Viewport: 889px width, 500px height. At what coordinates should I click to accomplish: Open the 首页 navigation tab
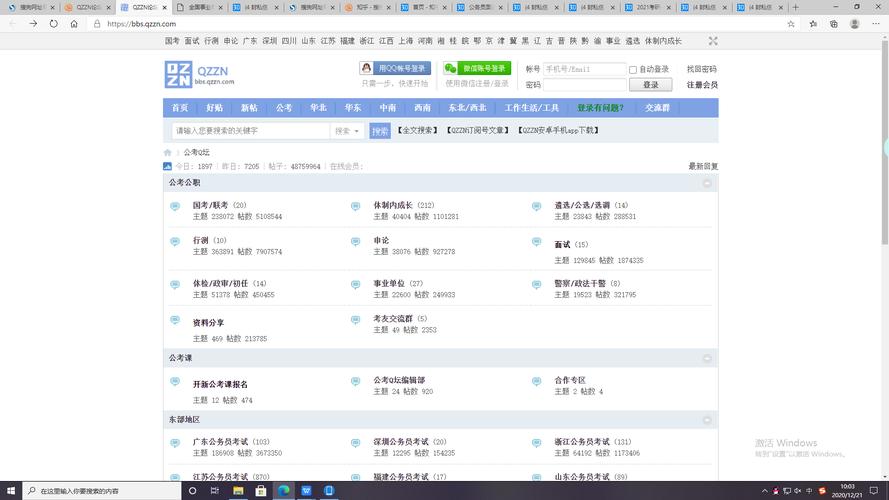click(180, 108)
